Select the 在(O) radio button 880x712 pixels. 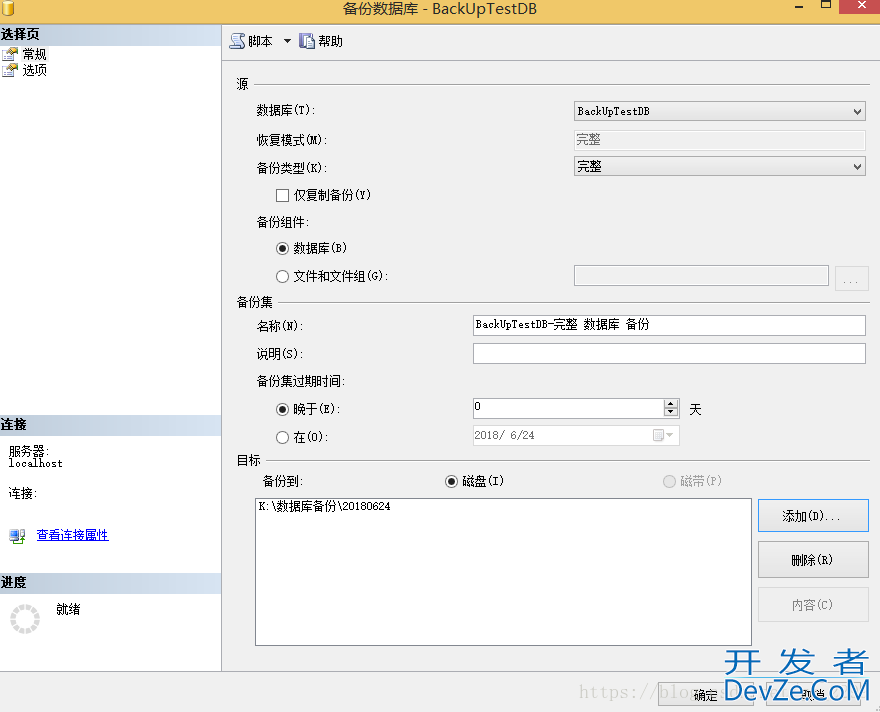(282, 437)
